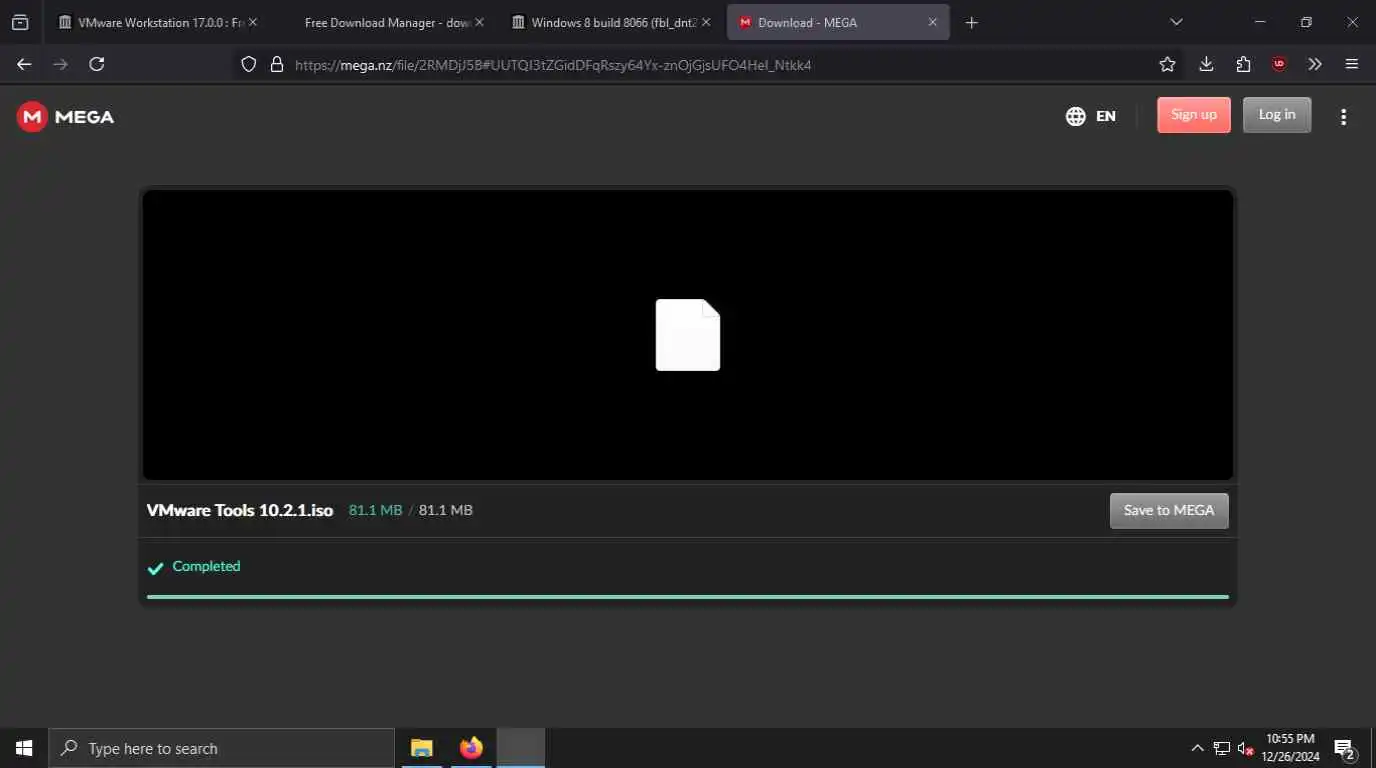The height and width of the screenshot is (768, 1376).
Task: List all tabs dropdown arrow
Action: (1176, 22)
